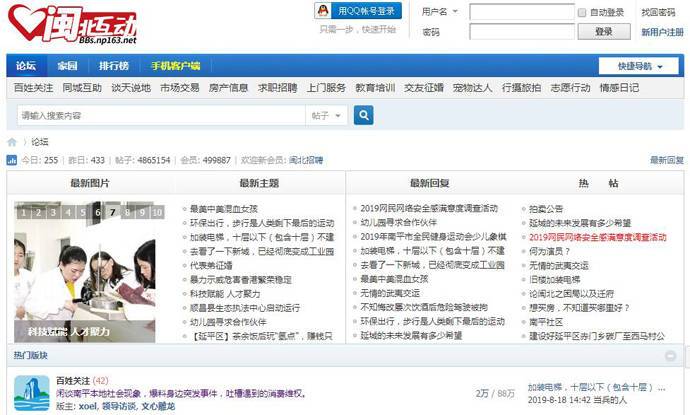The width and height of the screenshot is (690, 415).
Task: Open the 用户名 login type dropdown
Action: coord(441,12)
